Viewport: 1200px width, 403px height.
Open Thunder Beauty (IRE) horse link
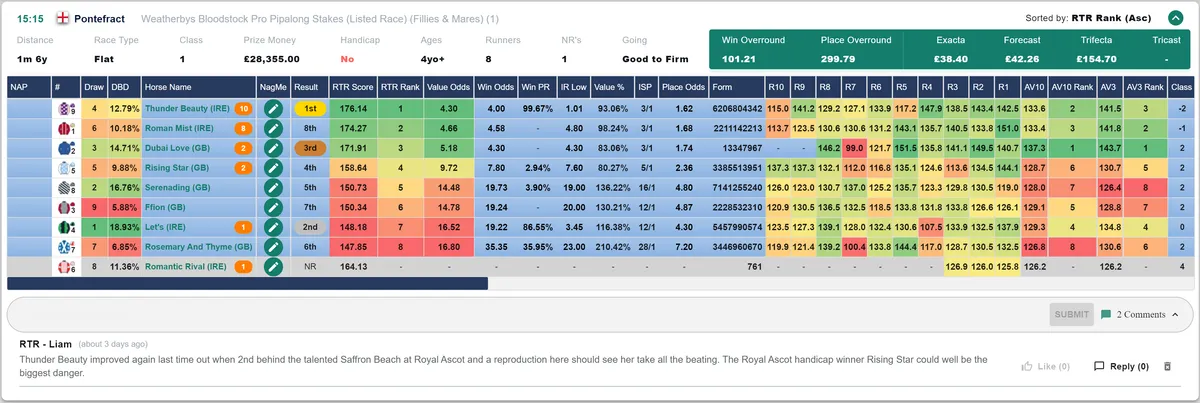click(x=187, y=108)
